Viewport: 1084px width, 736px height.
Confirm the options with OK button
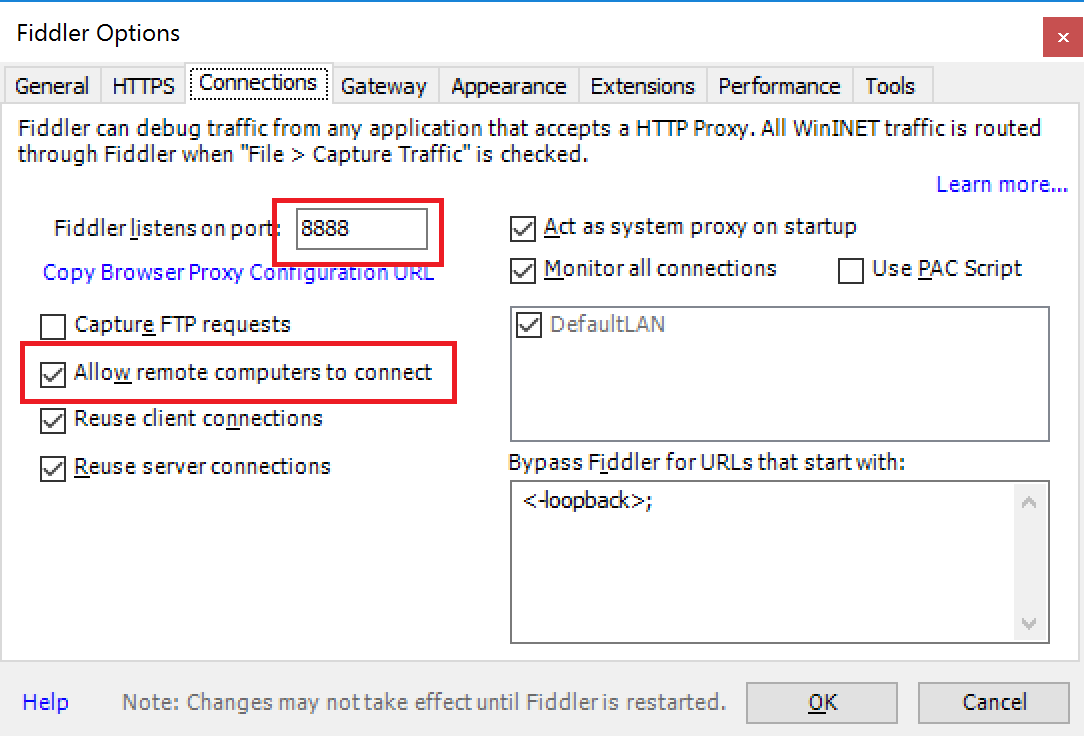click(x=822, y=703)
